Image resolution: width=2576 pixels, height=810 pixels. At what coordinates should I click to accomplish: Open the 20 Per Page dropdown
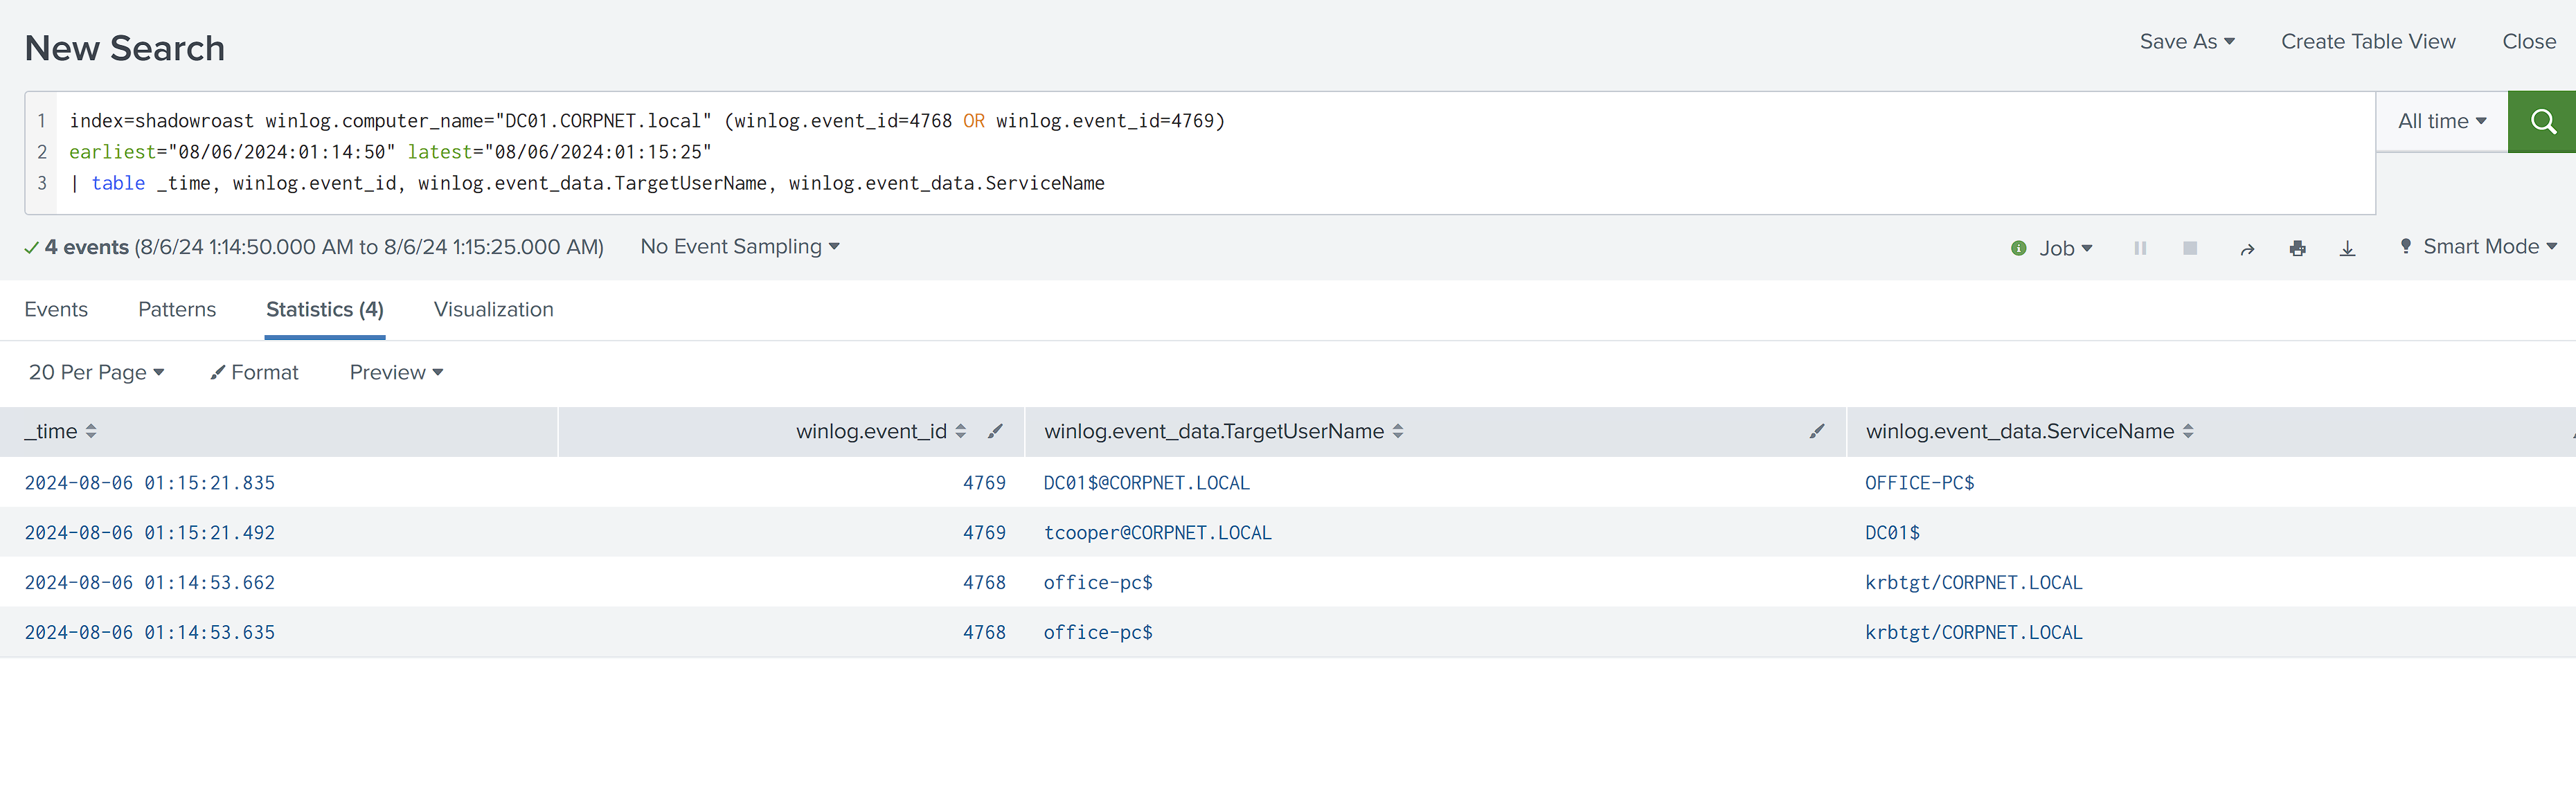pos(96,373)
